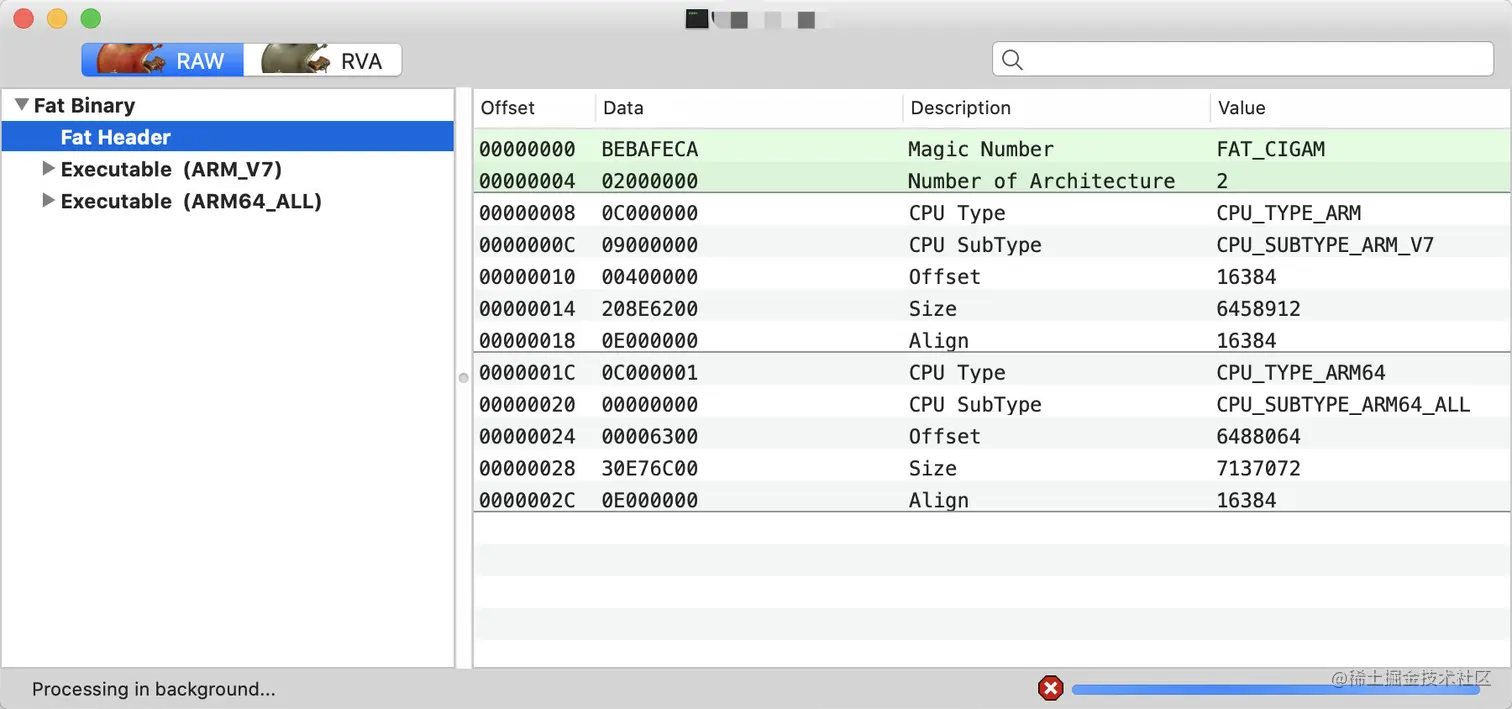Image resolution: width=1512 pixels, height=709 pixels.
Task: Collapse the Fat Binary tree node
Action: [22, 105]
